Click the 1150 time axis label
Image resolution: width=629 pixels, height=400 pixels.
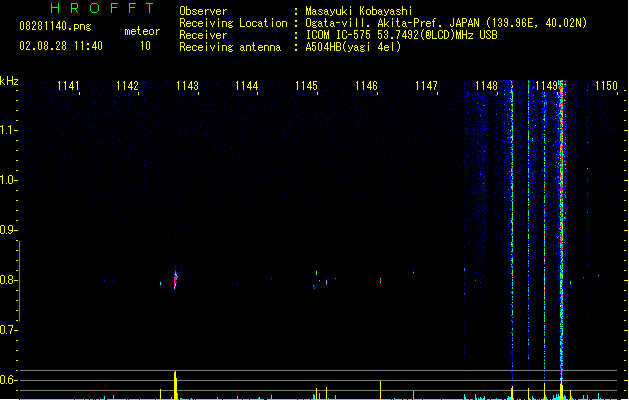[x=606, y=86]
